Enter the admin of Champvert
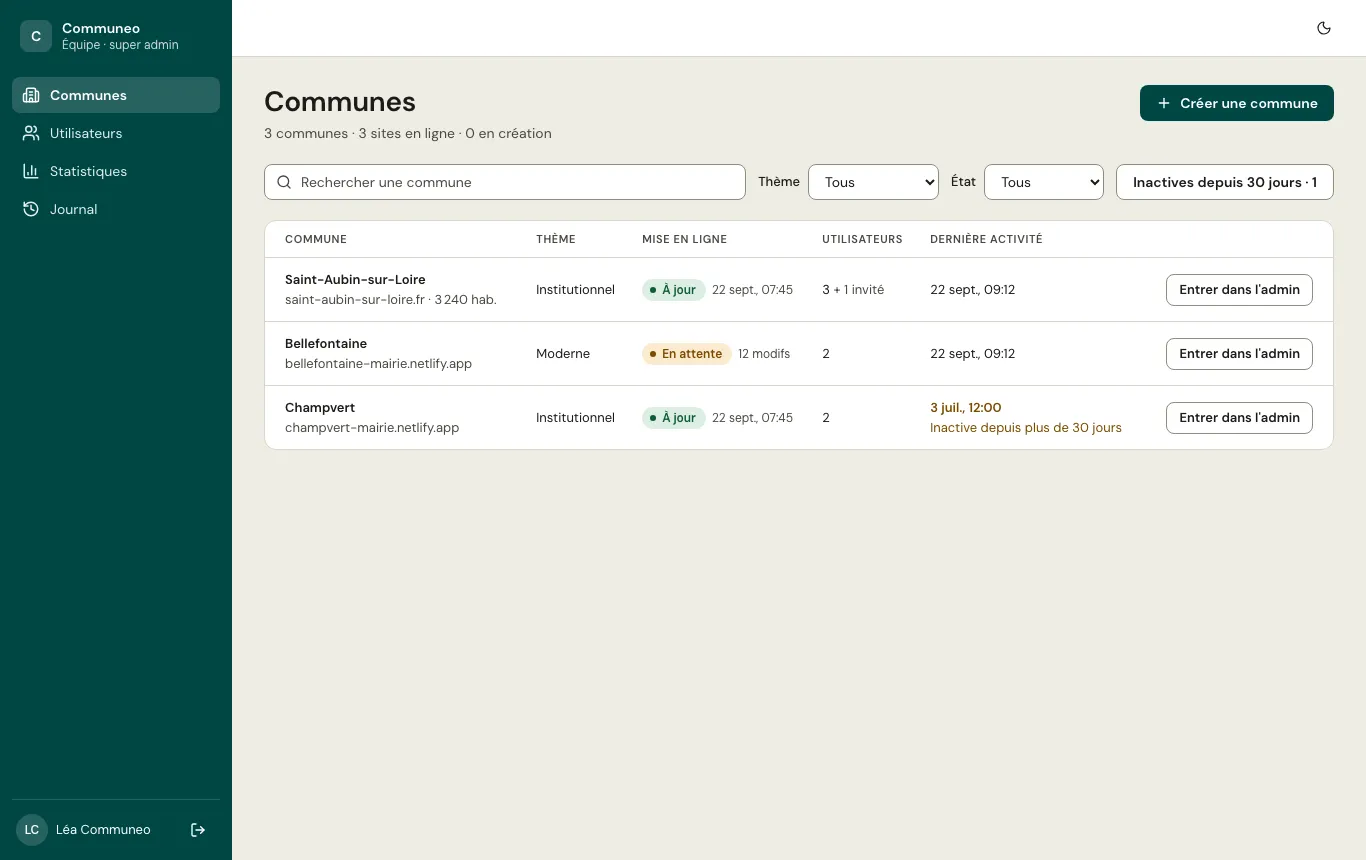 1239,418
